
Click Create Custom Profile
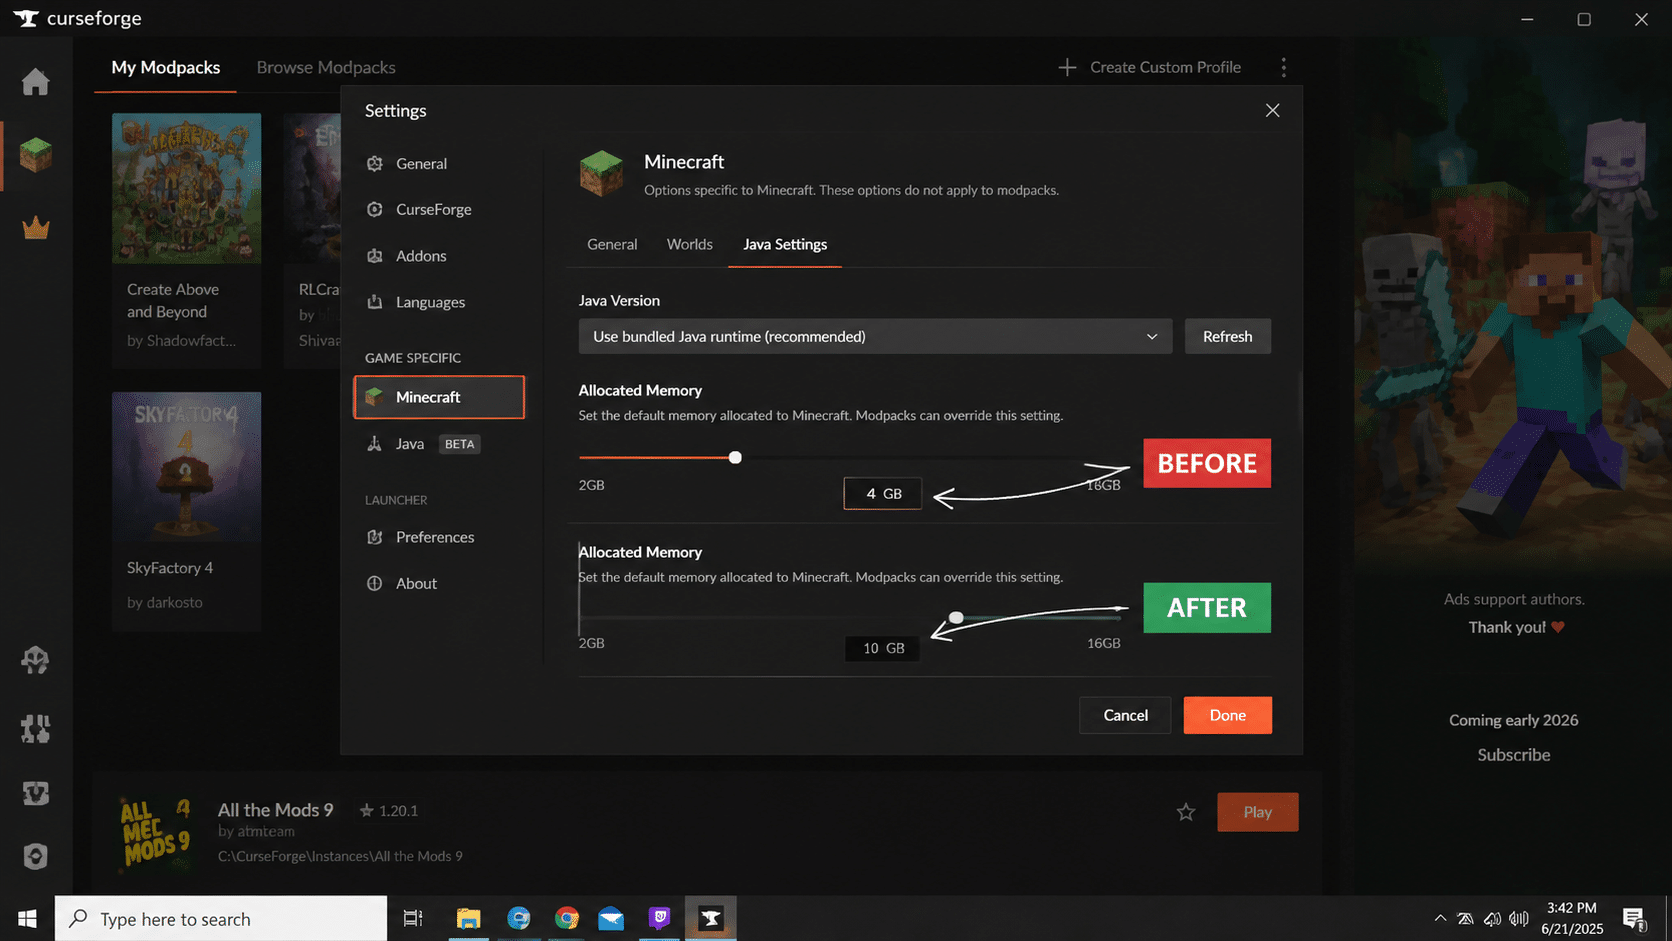pos(1150,67)
